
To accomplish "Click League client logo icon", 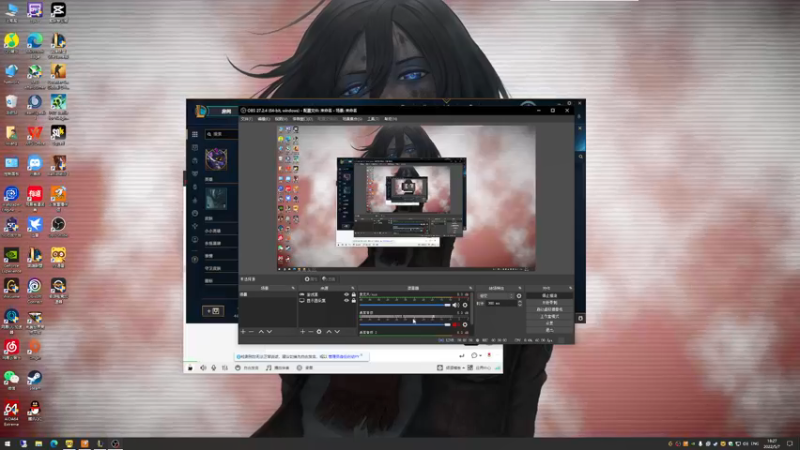I will [201, 111].
